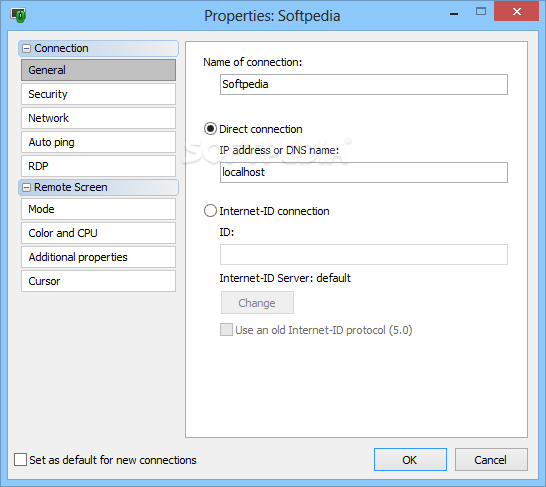Select the RDP settings item
The height and width of the screenshot is (487, 546).
(98, 166)
